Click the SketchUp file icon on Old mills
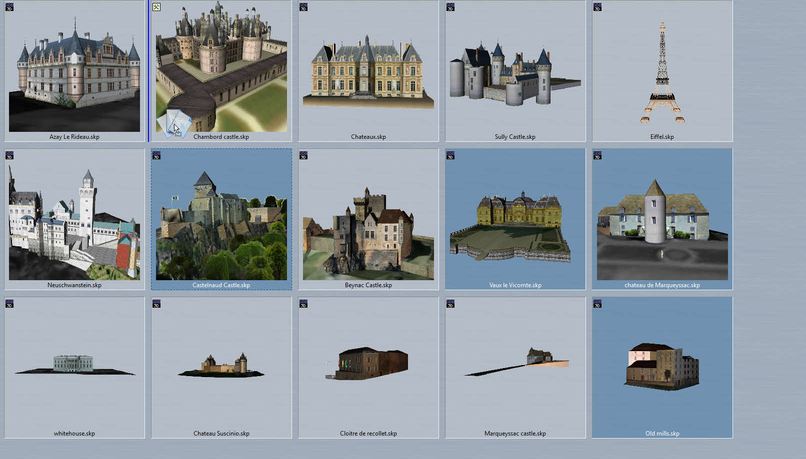Image resolution: width=806 pixels, height=459 pixels. click(598, 304)
